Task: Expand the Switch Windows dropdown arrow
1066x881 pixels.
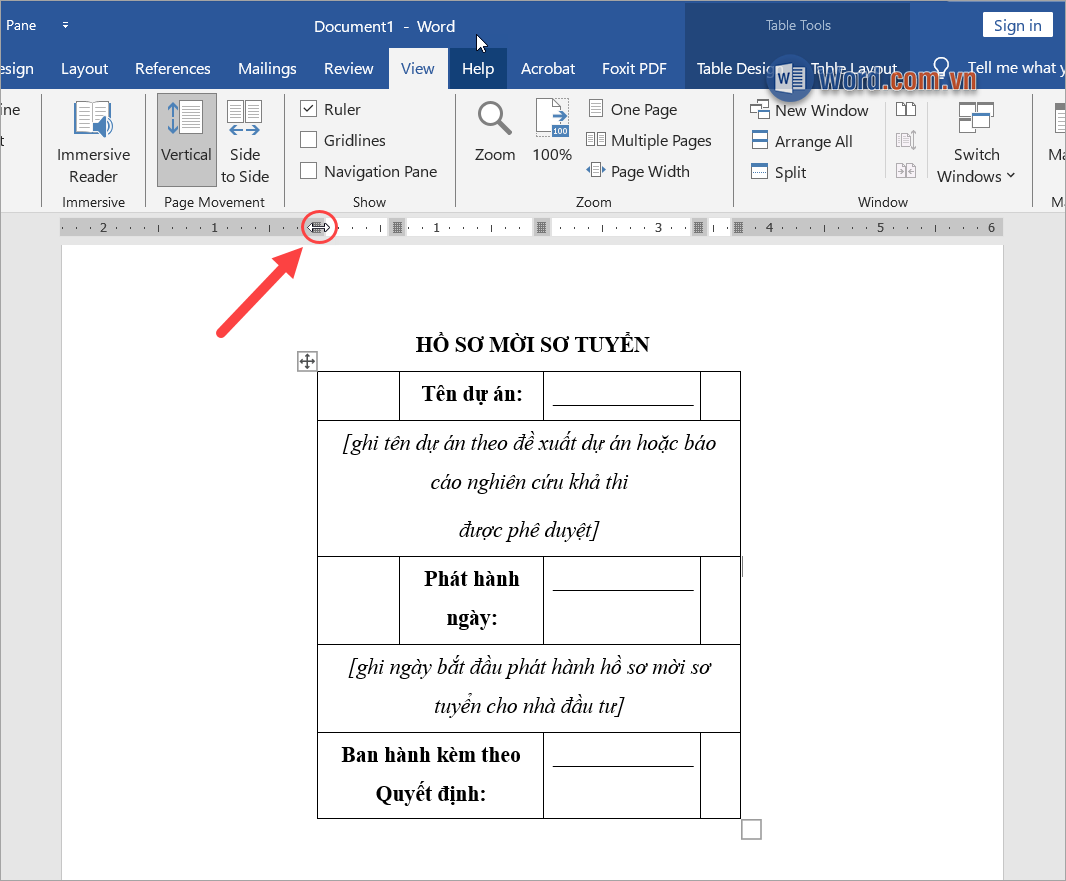Action: tap(1010, 176)
